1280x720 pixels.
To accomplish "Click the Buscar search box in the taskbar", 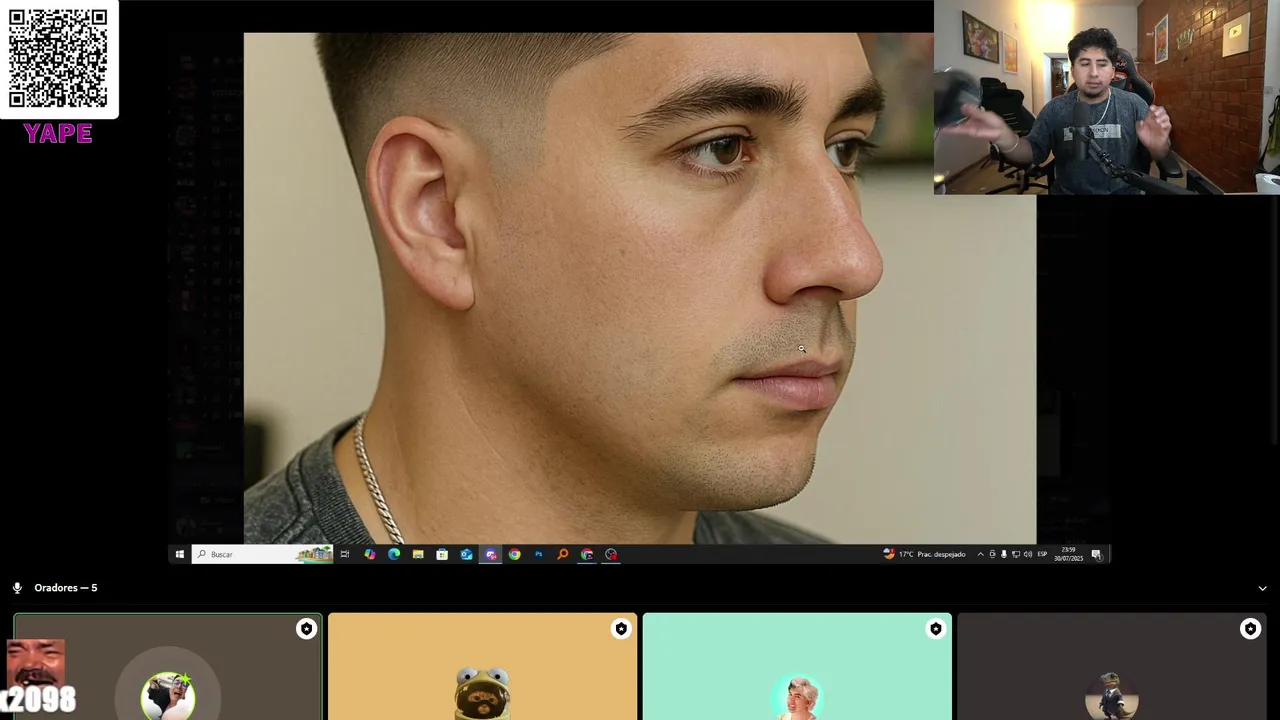I will pyautogui.click(x=262, y=554).
